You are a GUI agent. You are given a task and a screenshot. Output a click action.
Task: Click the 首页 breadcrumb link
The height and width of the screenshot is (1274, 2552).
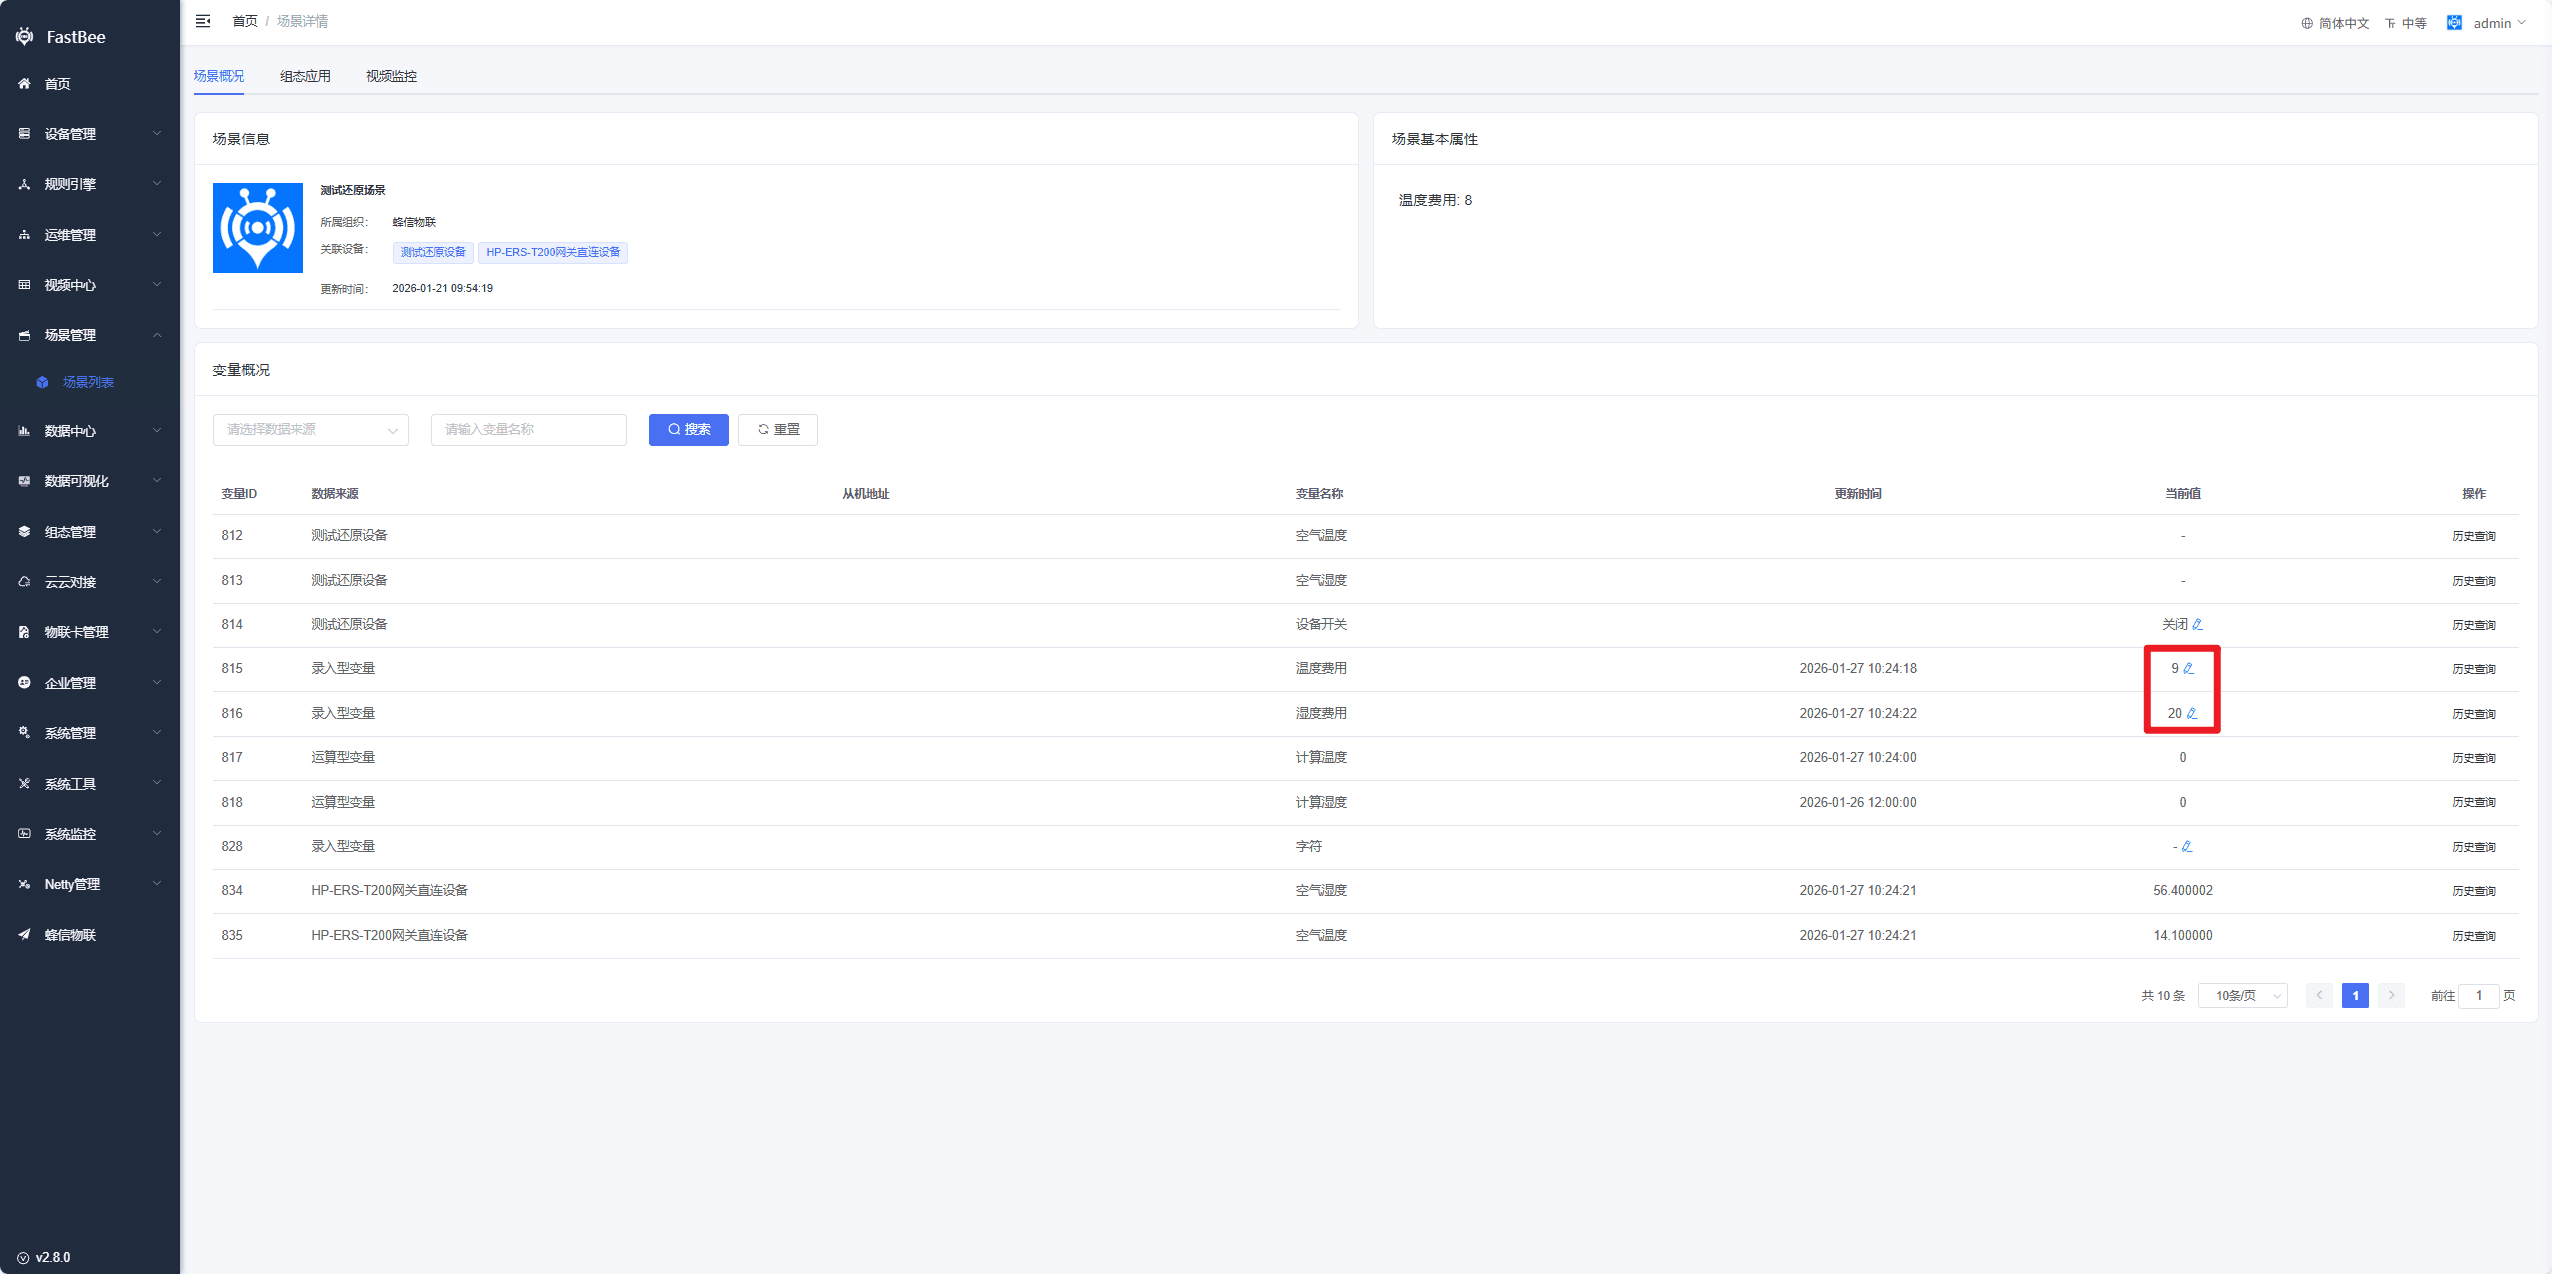(245, 21)
